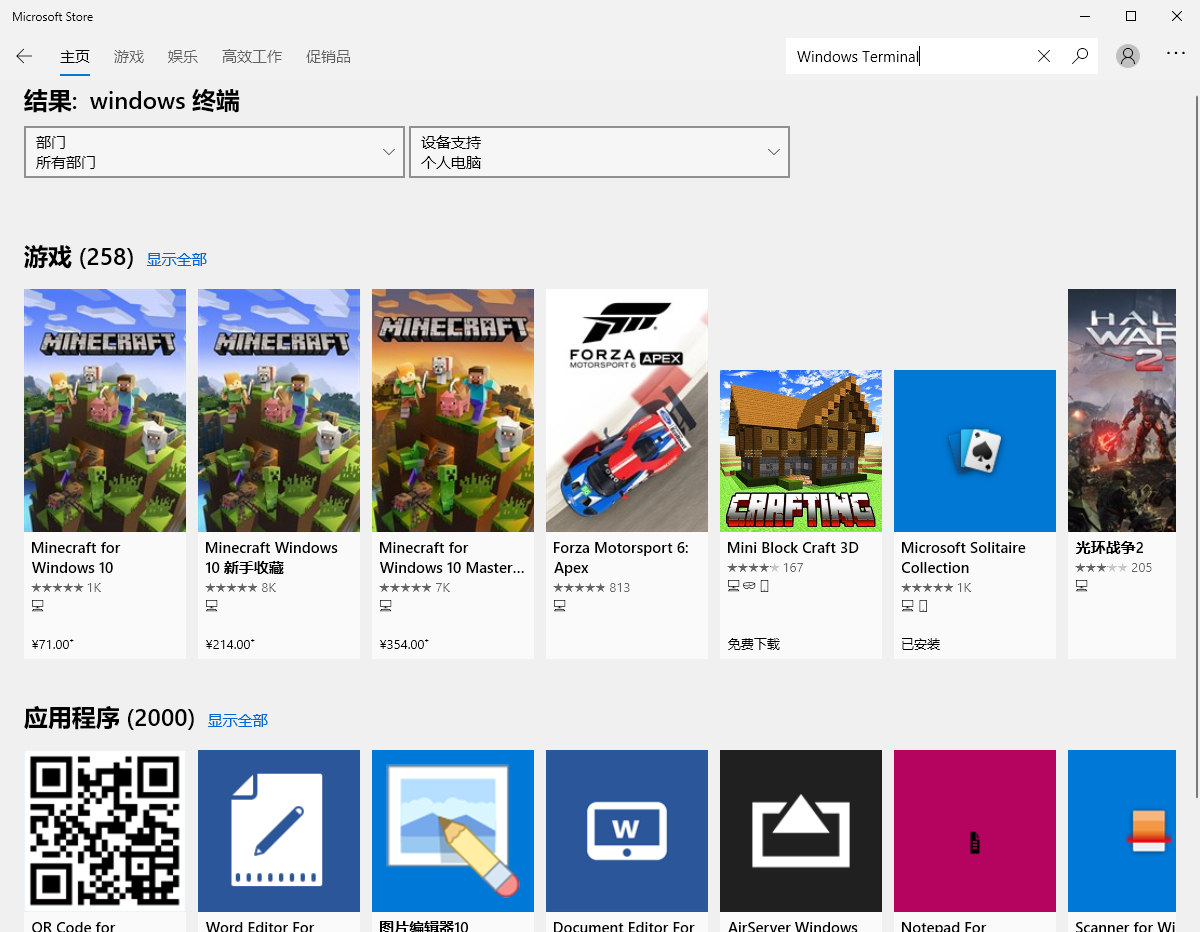
Task: Open Forza Motorsport 6: Apex thumbnail
Action: click(627, 410)
